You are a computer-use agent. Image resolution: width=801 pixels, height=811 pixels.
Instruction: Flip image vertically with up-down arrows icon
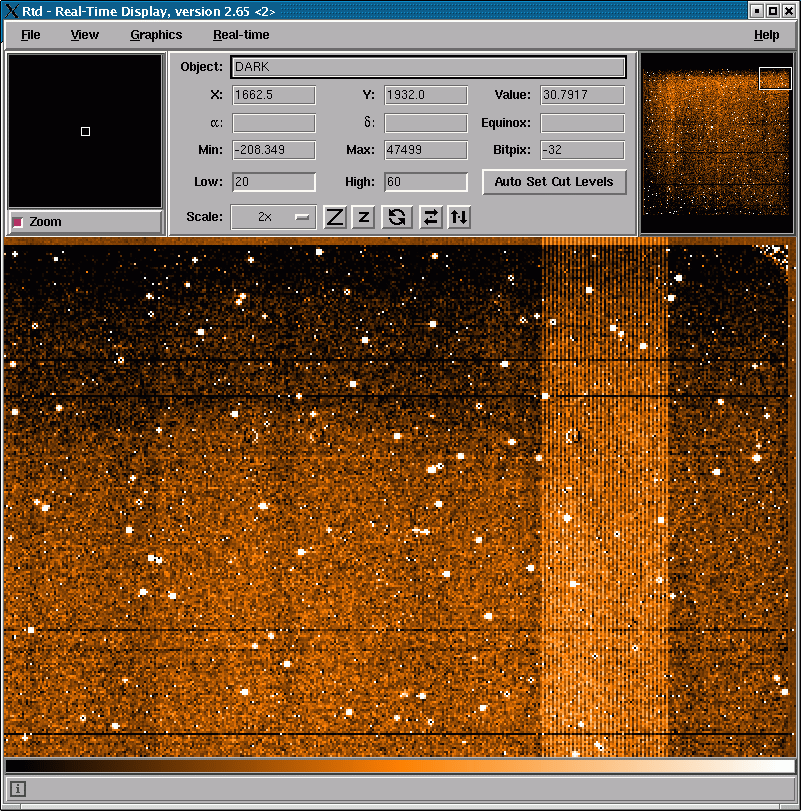tap(459, 217)
